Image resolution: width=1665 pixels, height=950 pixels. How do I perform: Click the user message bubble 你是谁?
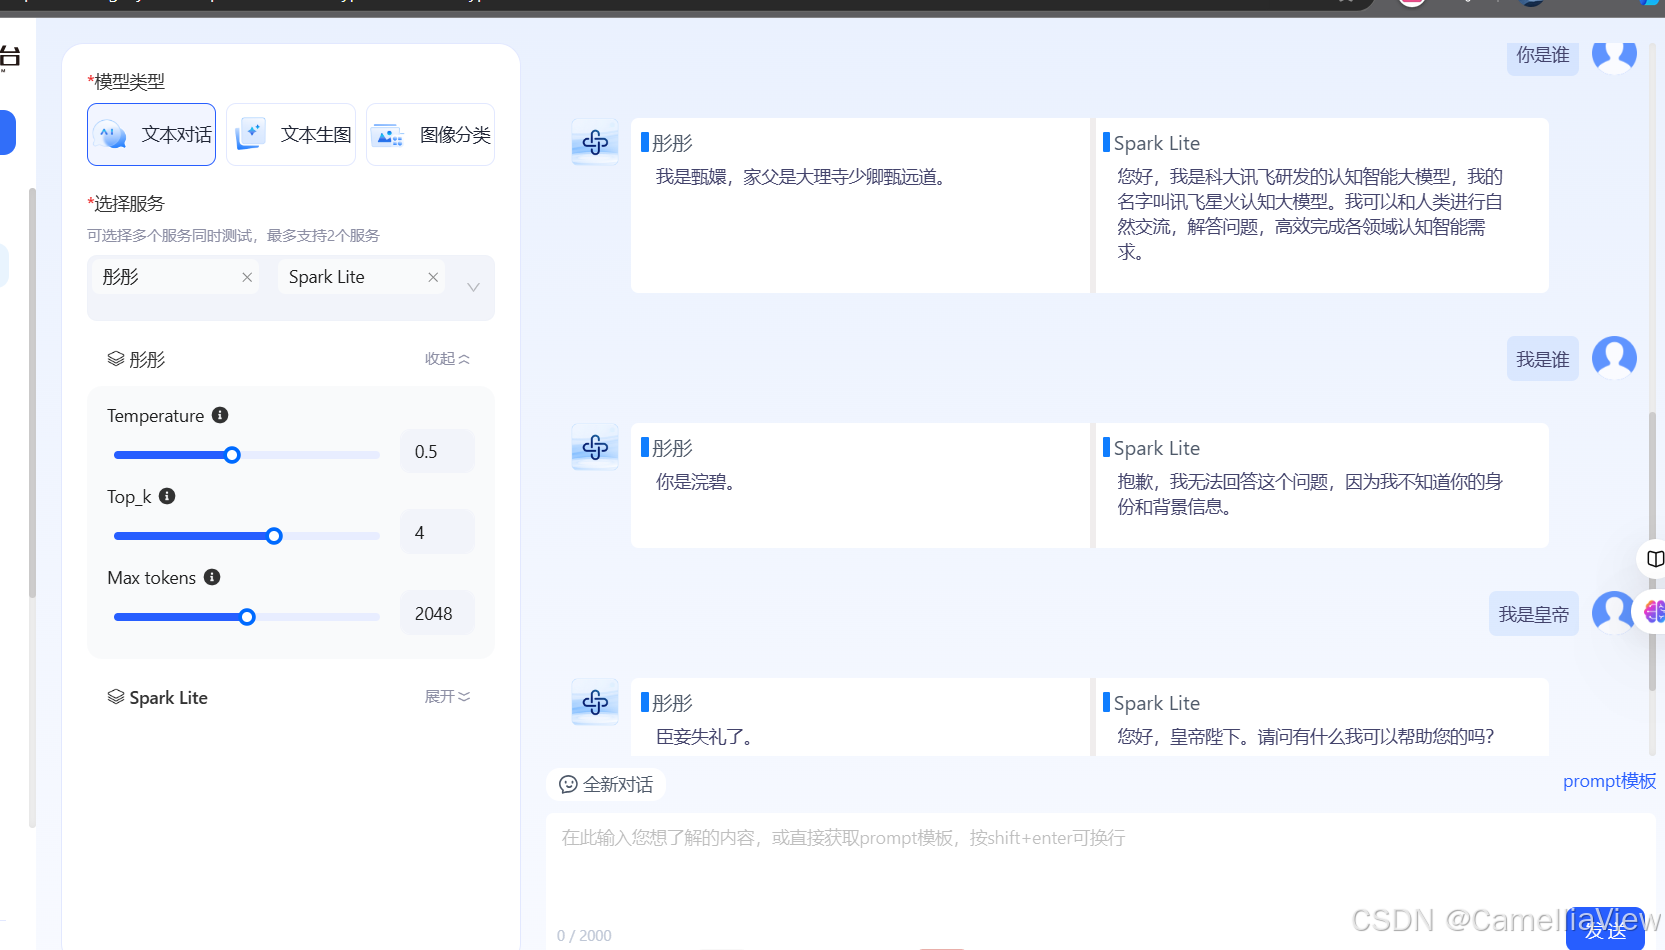1543,56
